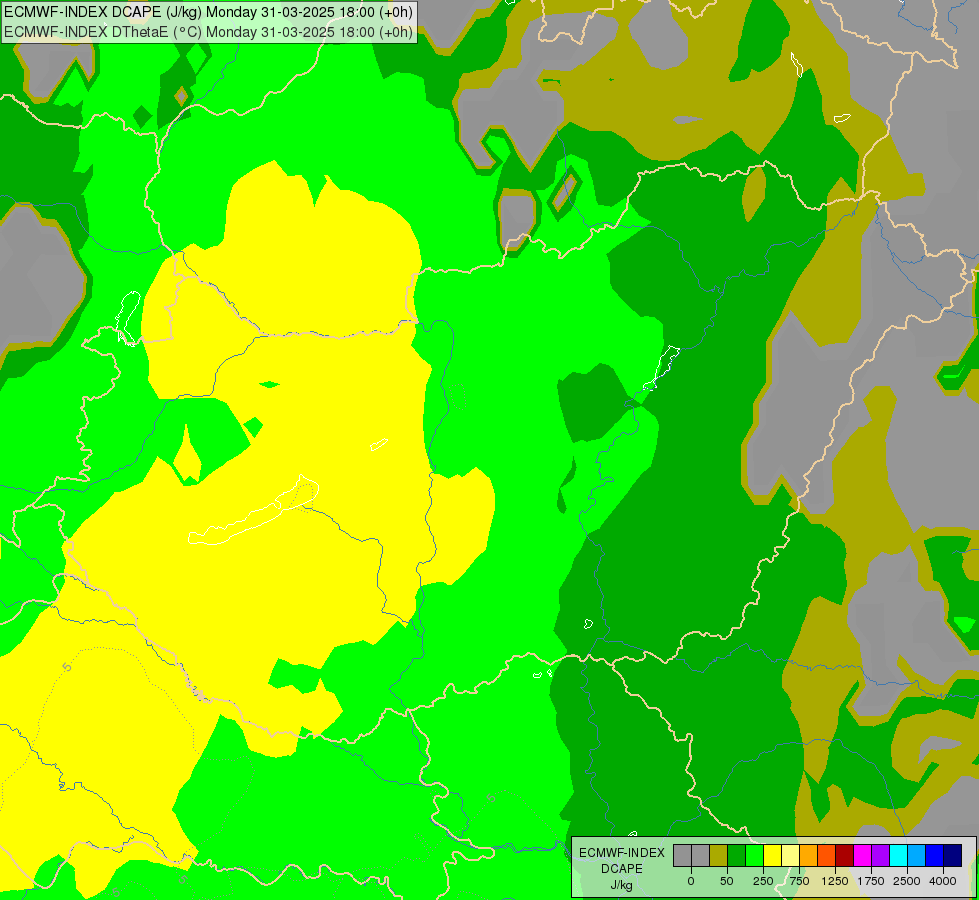979x900 pixels.
Task: Click the 750 value on the legend scale
Action: pos(799,881)
